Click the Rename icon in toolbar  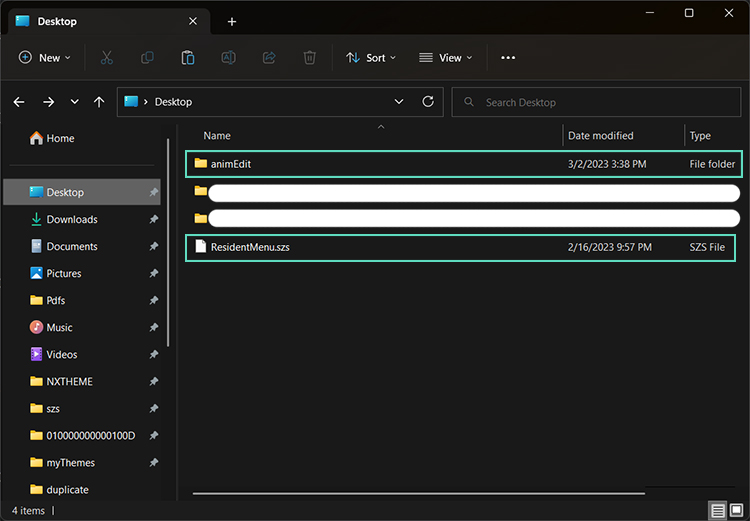[x=228, y=58]
